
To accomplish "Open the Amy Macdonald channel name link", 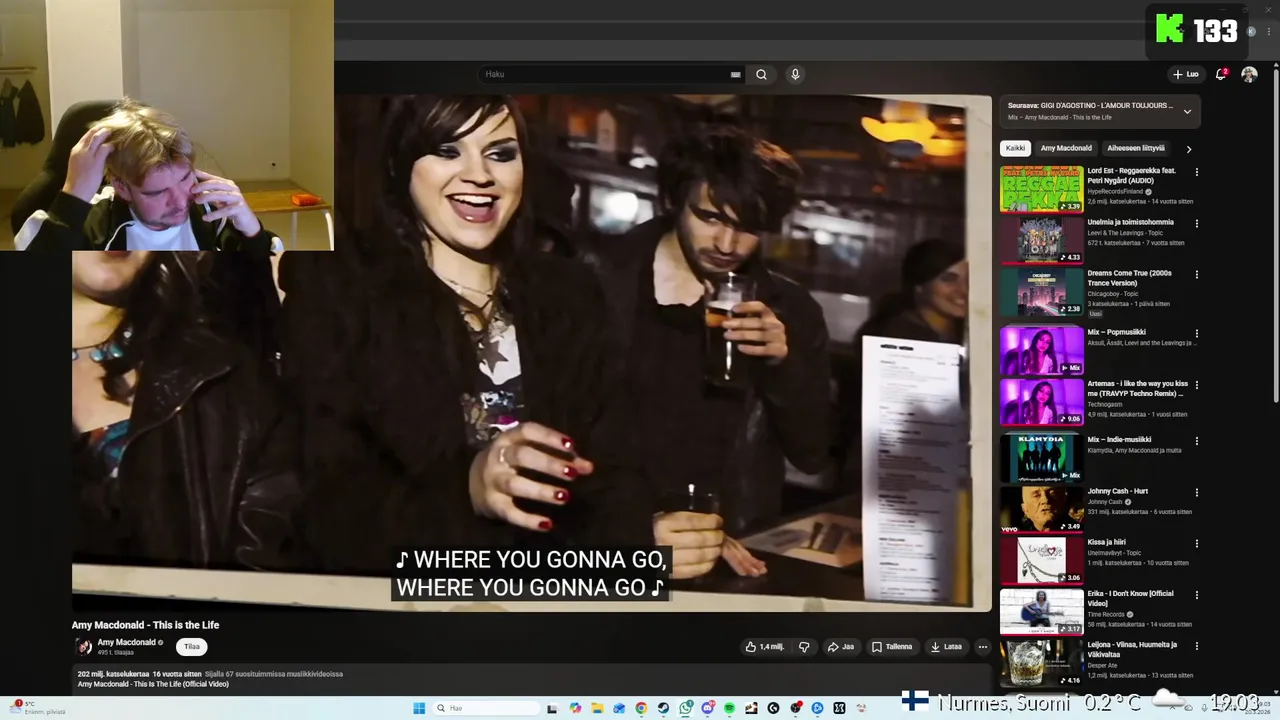I will (126, 642).
